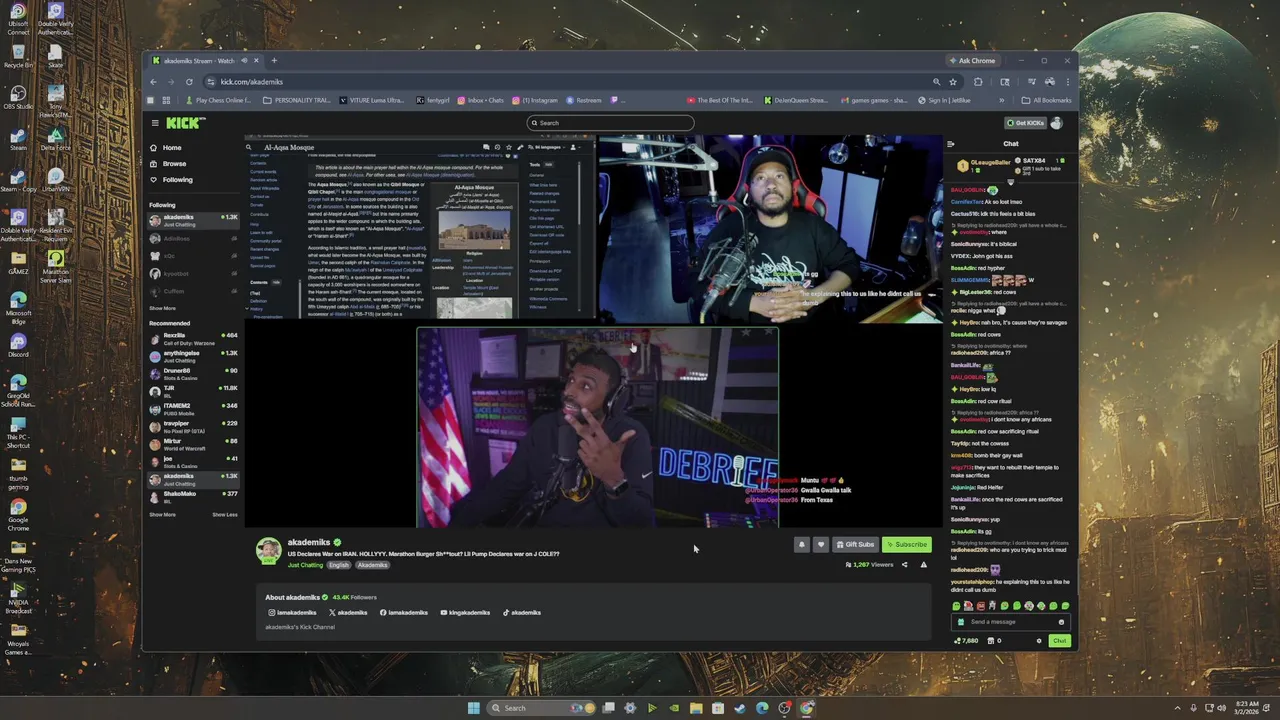Screen dimensions: 1280x720
Task: Toggle stream notifications bell icon
Action: point(801,545)
